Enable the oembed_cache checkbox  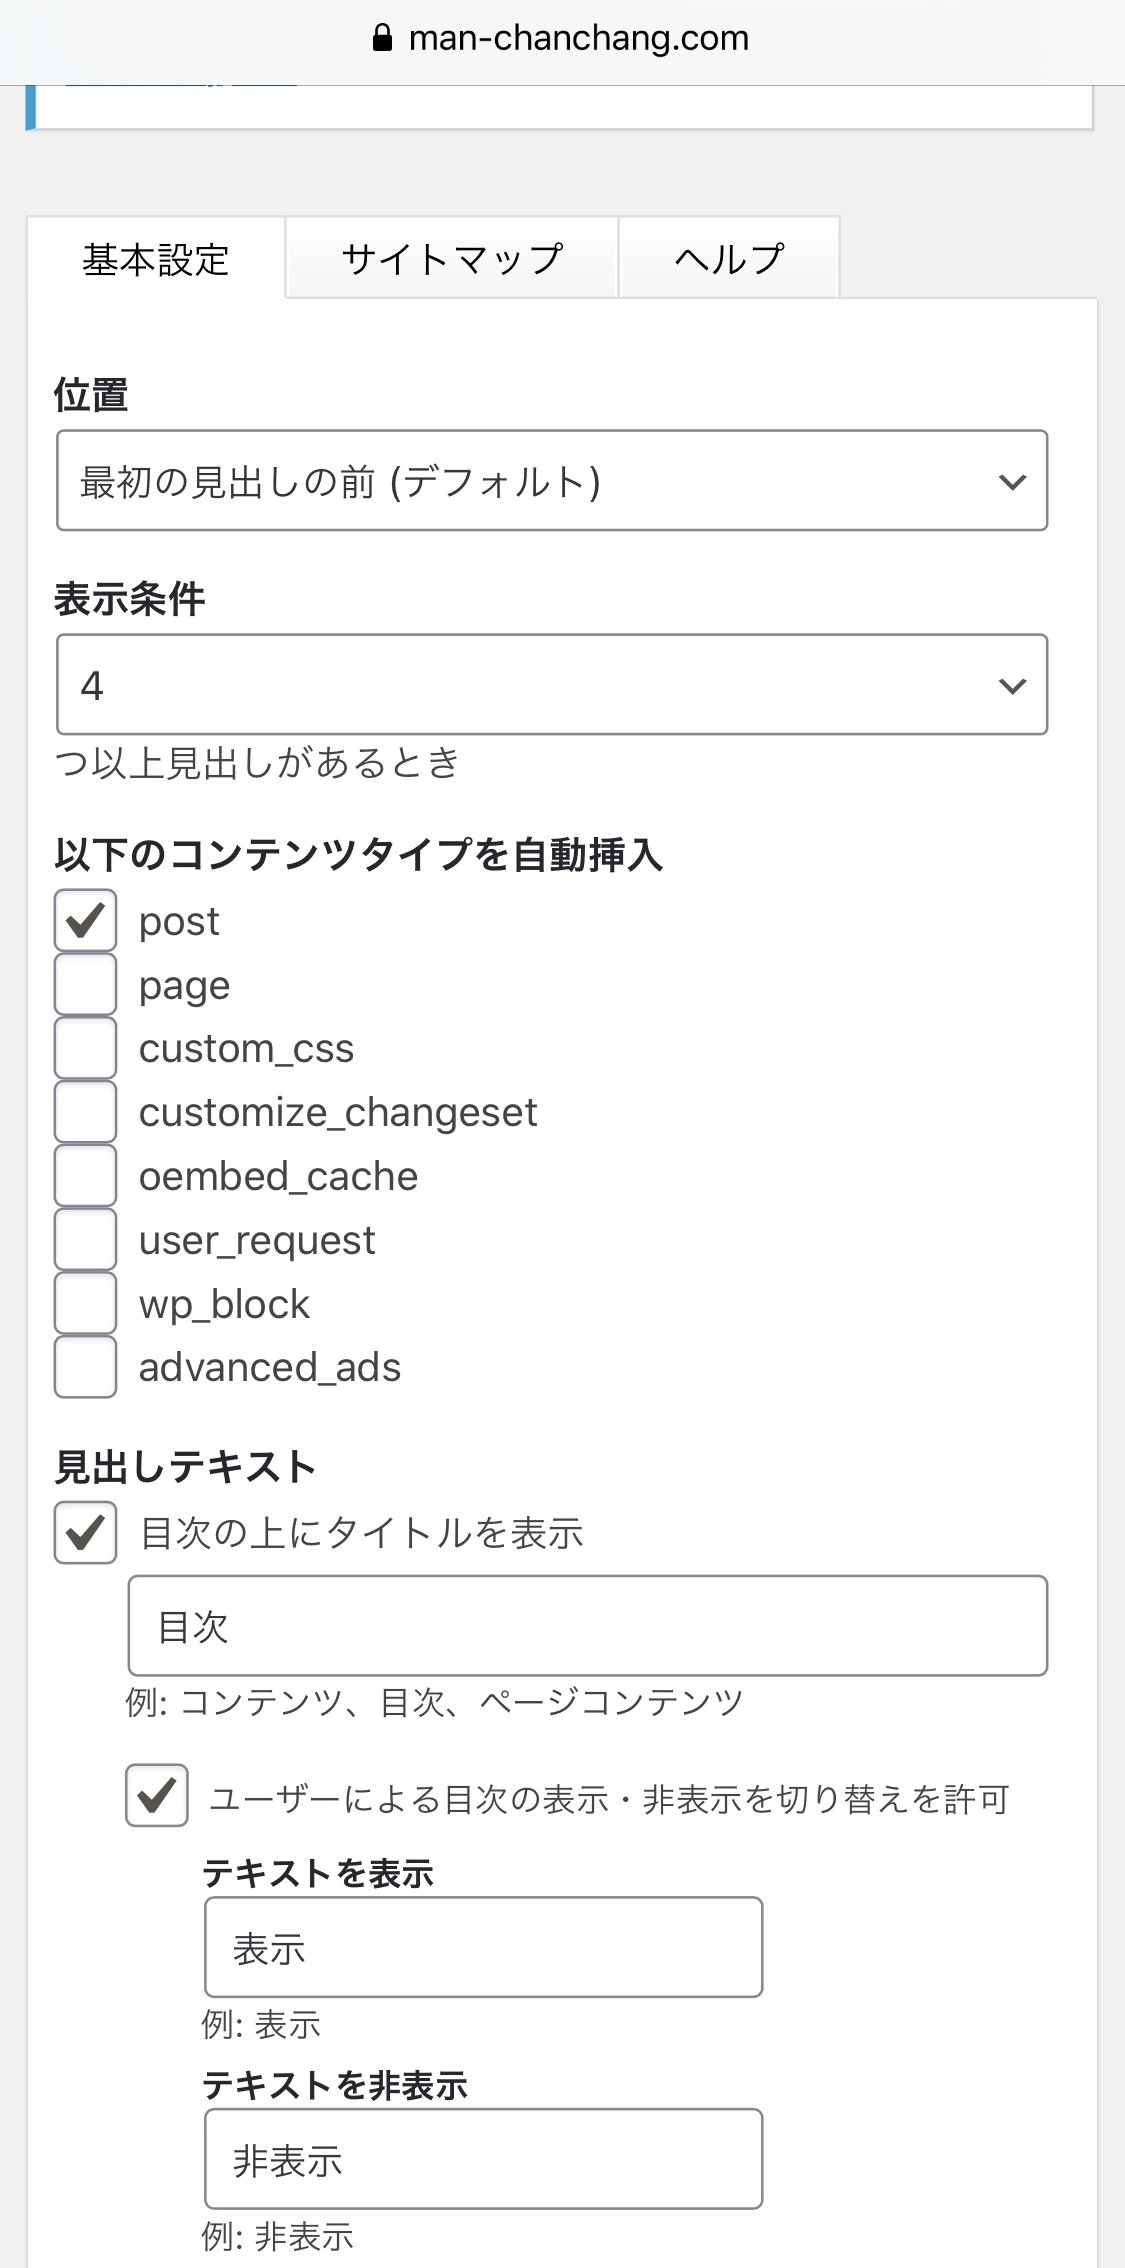click(x=86, y=1176)
